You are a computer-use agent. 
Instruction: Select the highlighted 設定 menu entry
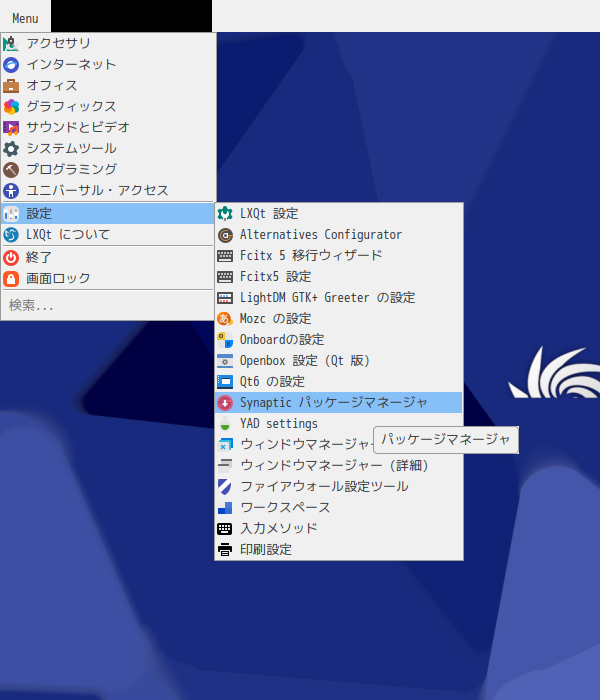click(x=108, y=214)
